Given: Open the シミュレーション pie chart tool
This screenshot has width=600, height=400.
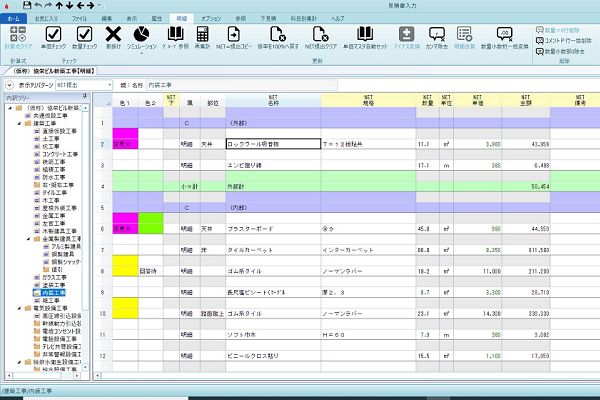Looking at the screenshot, I should 141,34.
